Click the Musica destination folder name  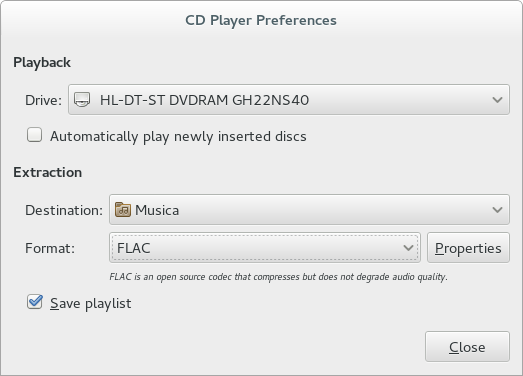point(157,210)
